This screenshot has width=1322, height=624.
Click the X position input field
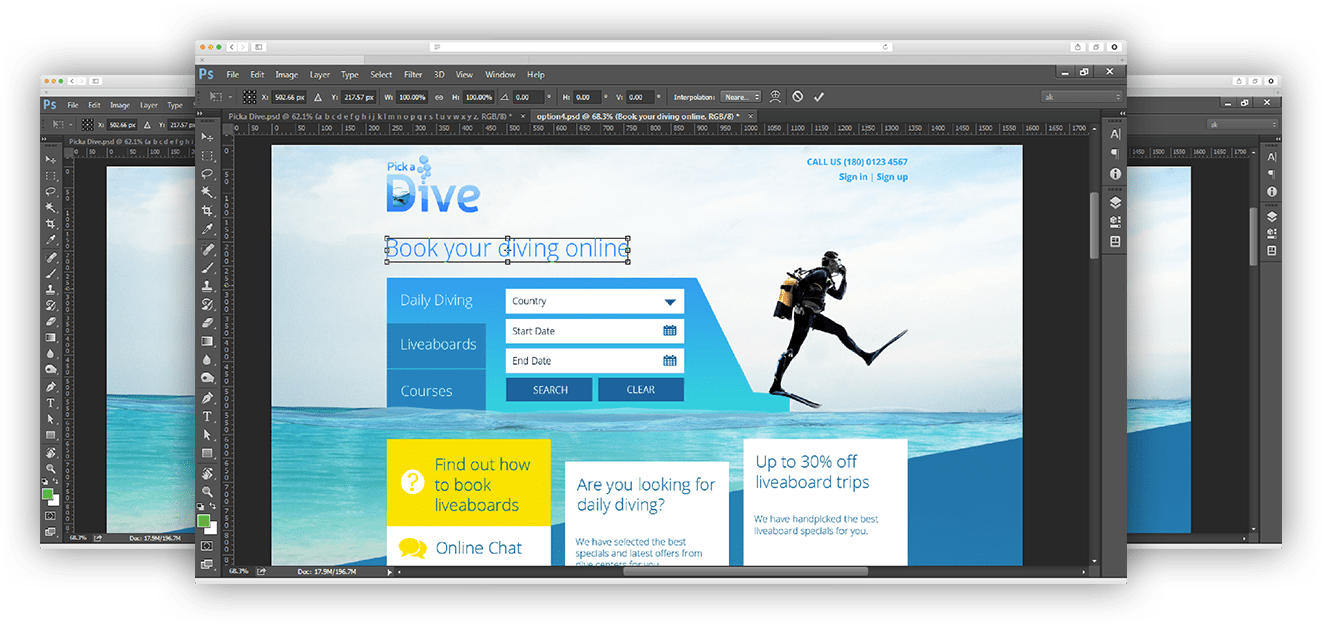289,97
